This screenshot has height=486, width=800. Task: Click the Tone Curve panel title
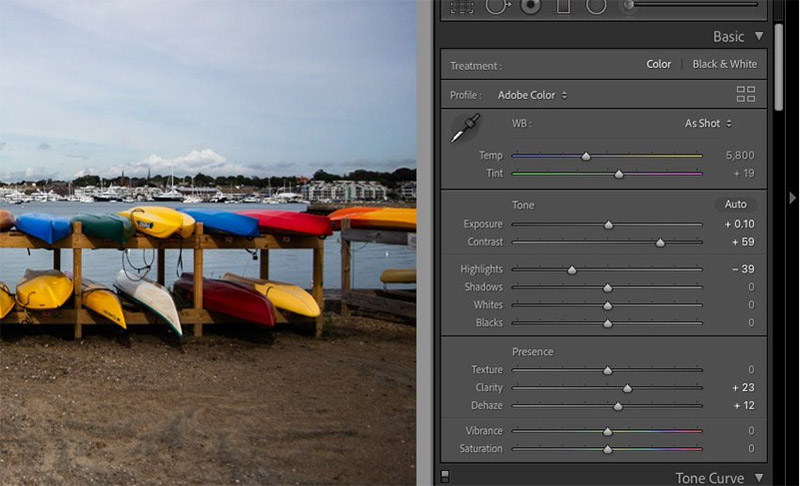pos(709,478)
